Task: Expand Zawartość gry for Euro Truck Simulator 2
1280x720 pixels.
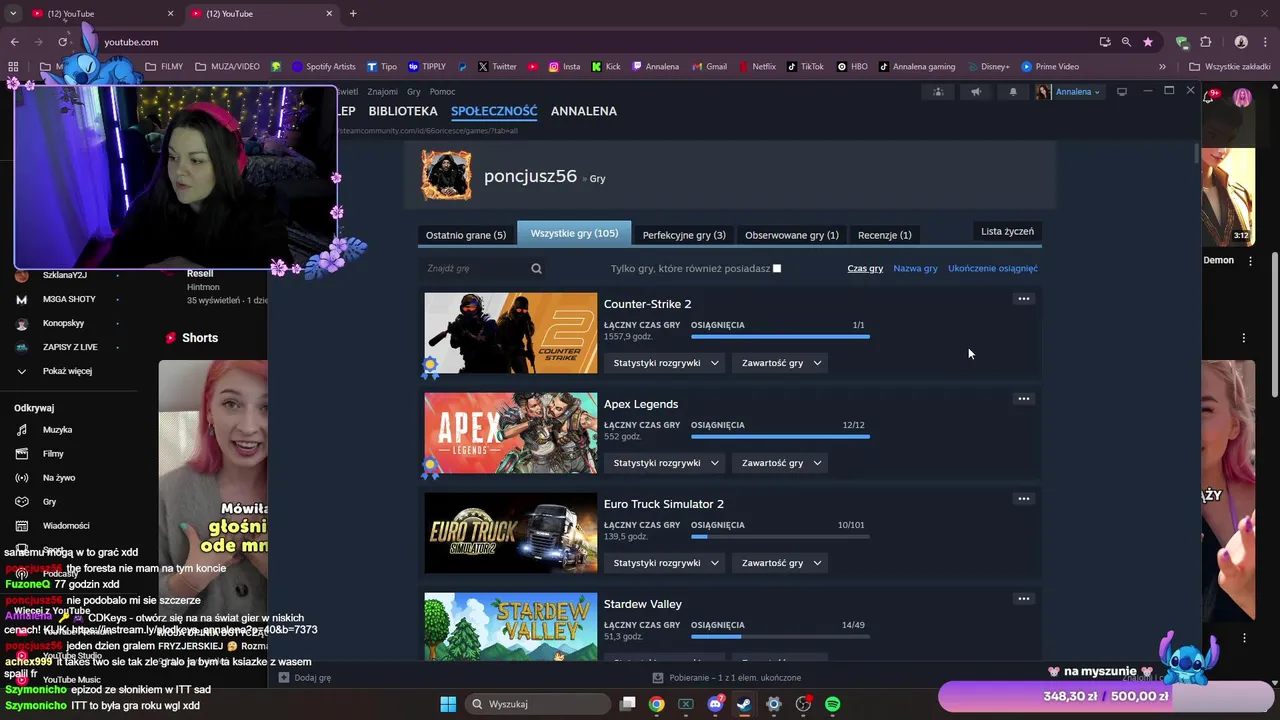Action: [x=781, y=563]
